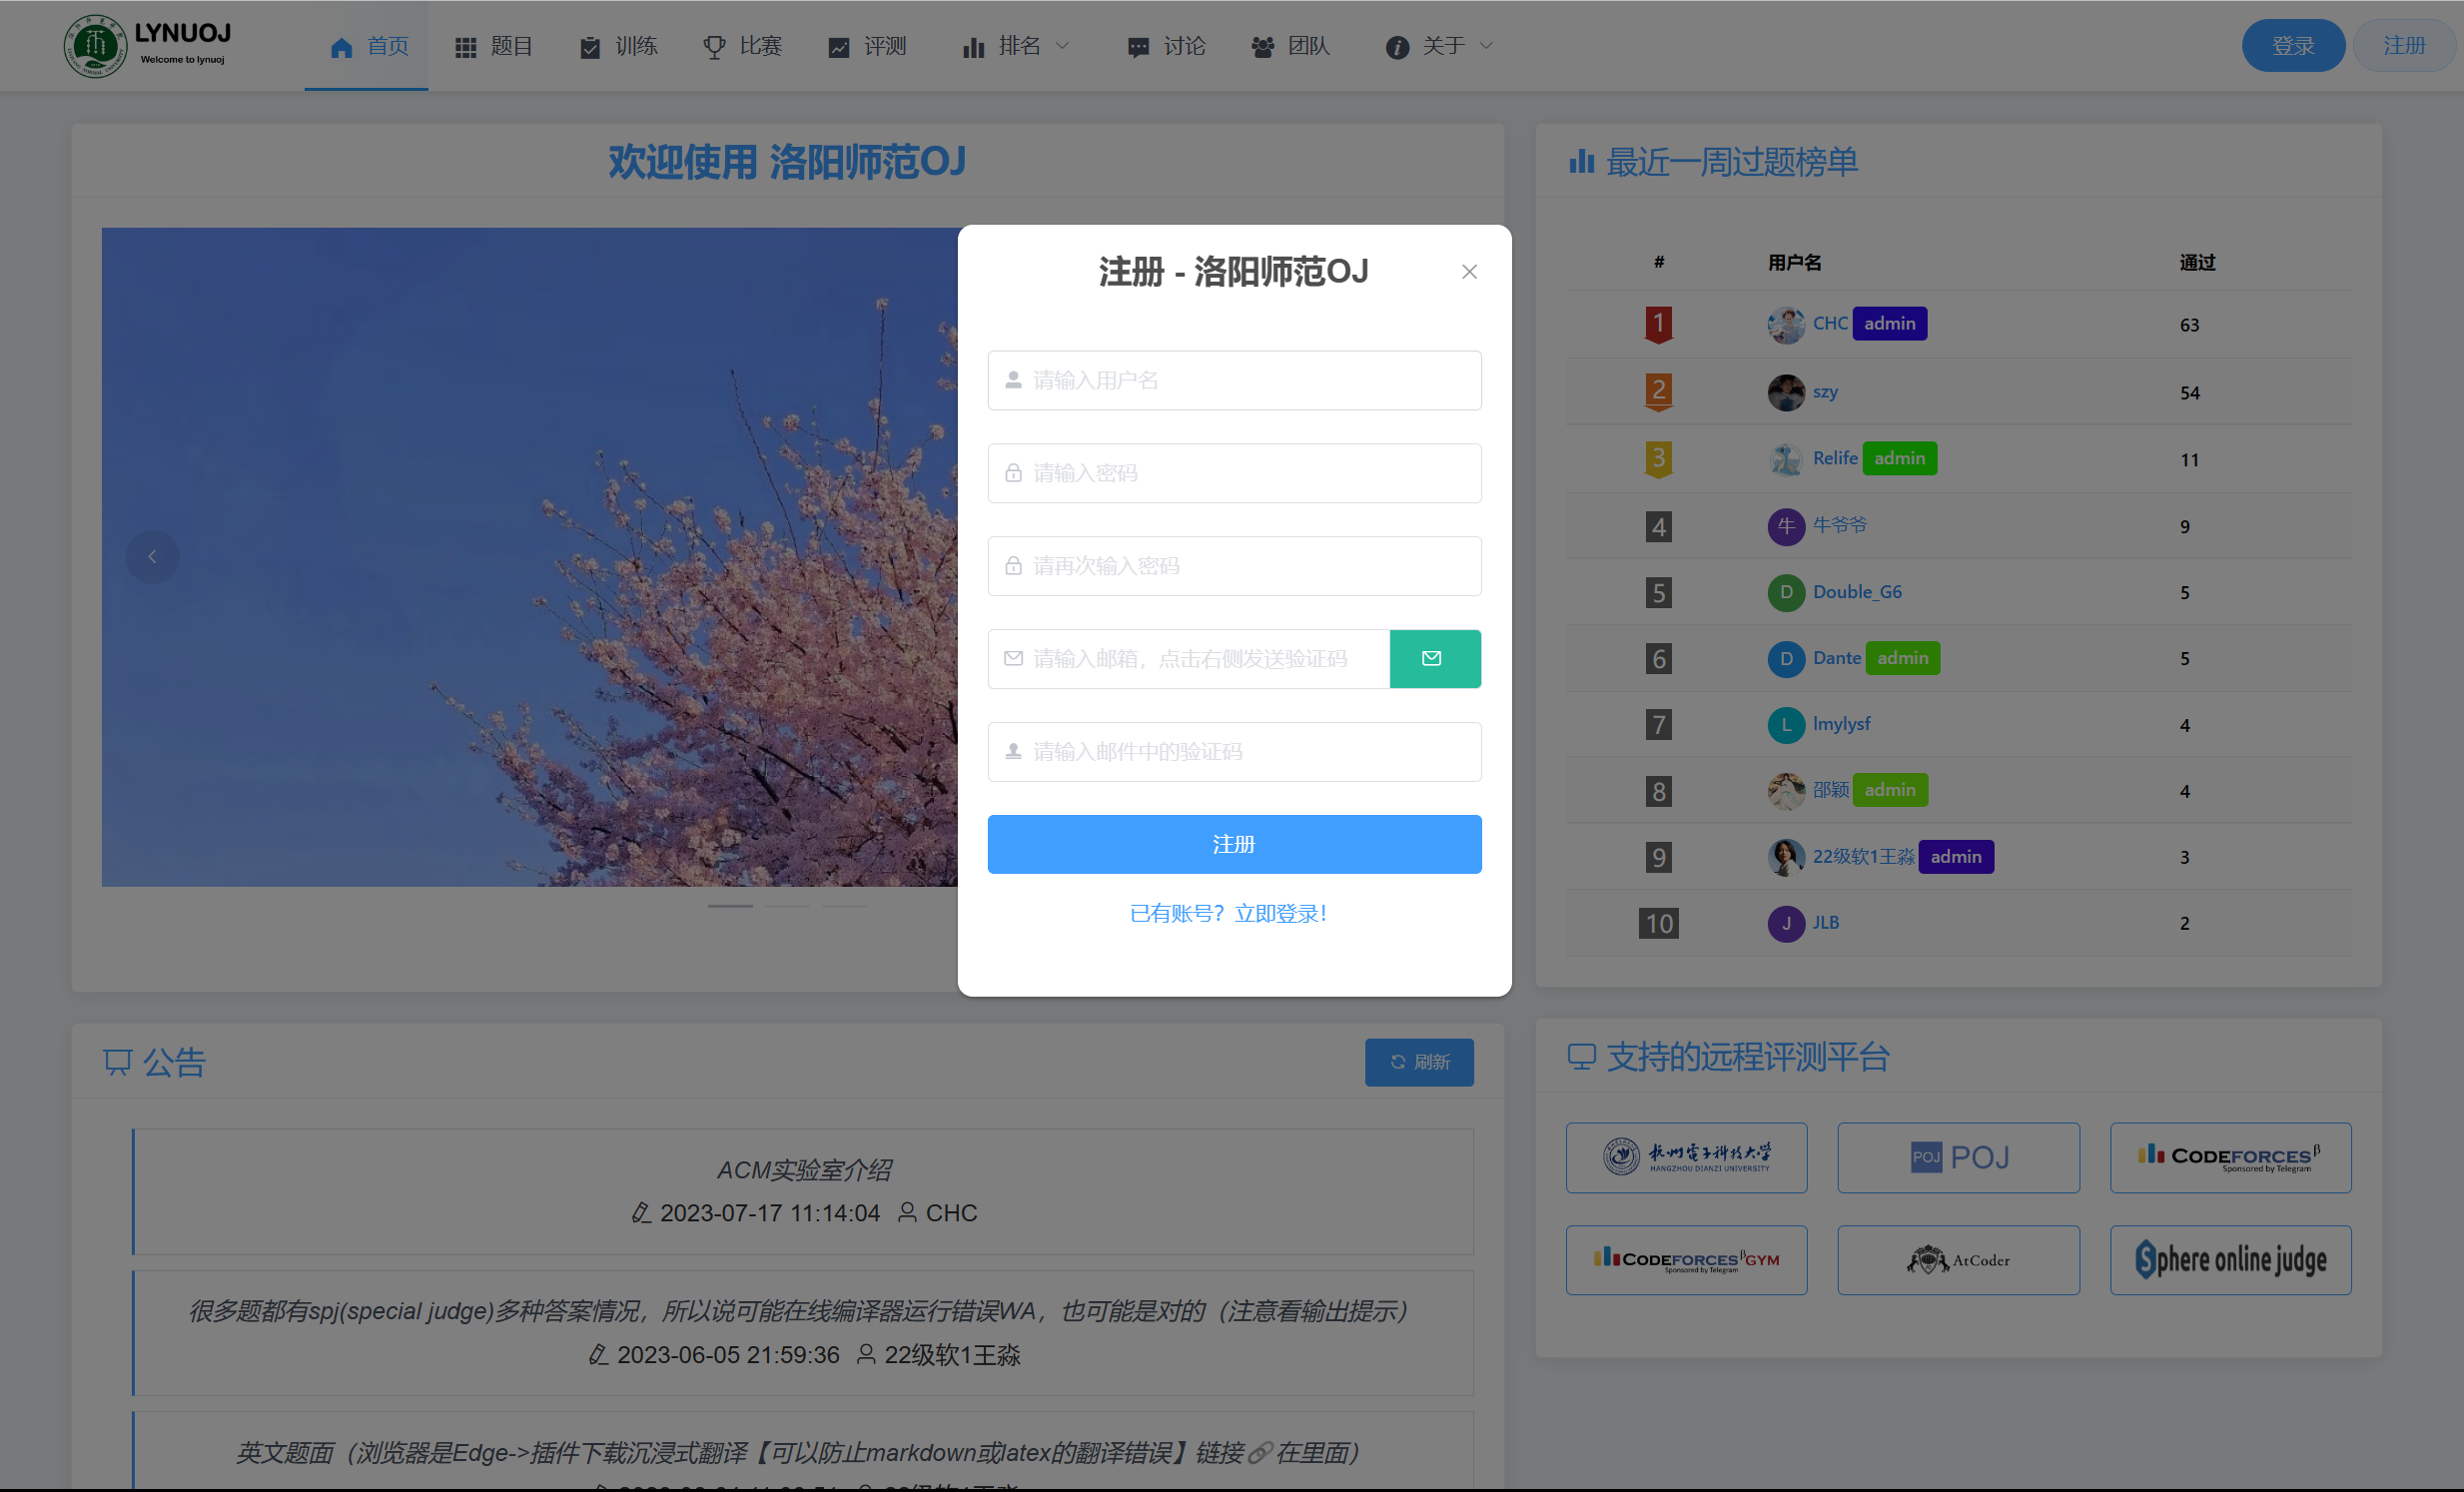Viewport: 2464px width, 1492px height.
Task: Click the Sphere online judge logo
Action: click(2230, 1261)
